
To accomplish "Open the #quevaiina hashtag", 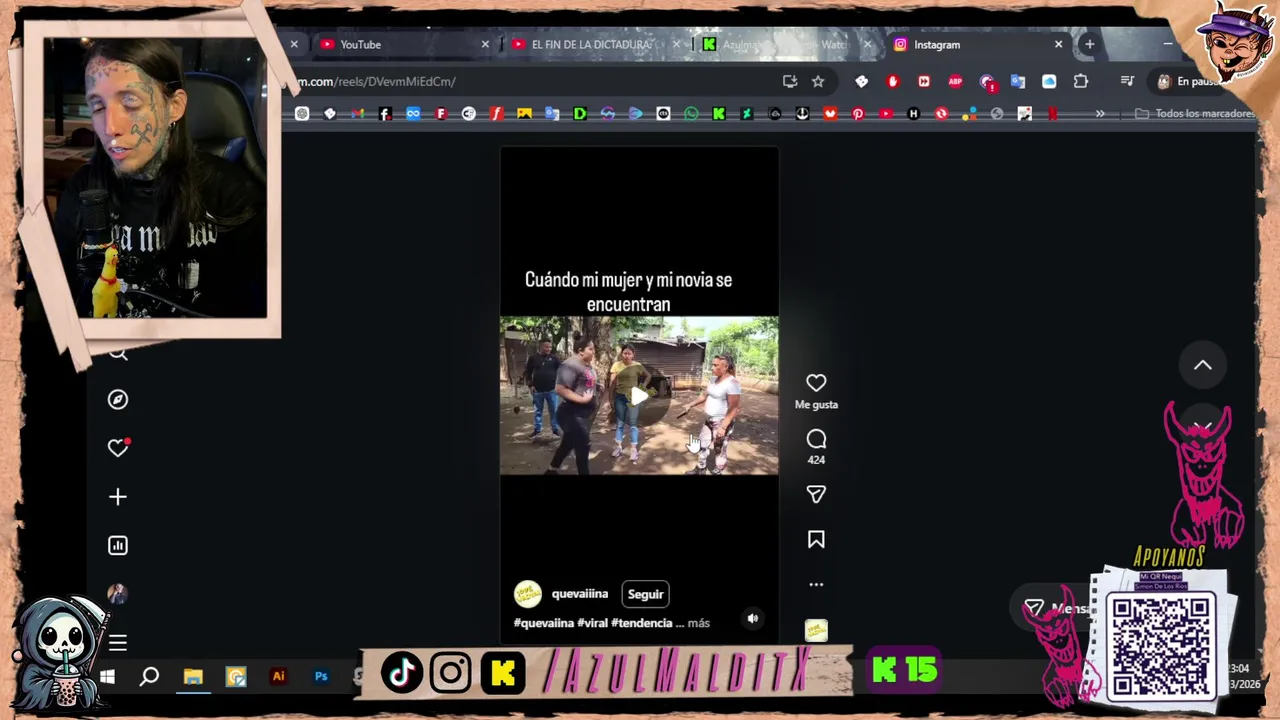I will (x=544, y=623).
